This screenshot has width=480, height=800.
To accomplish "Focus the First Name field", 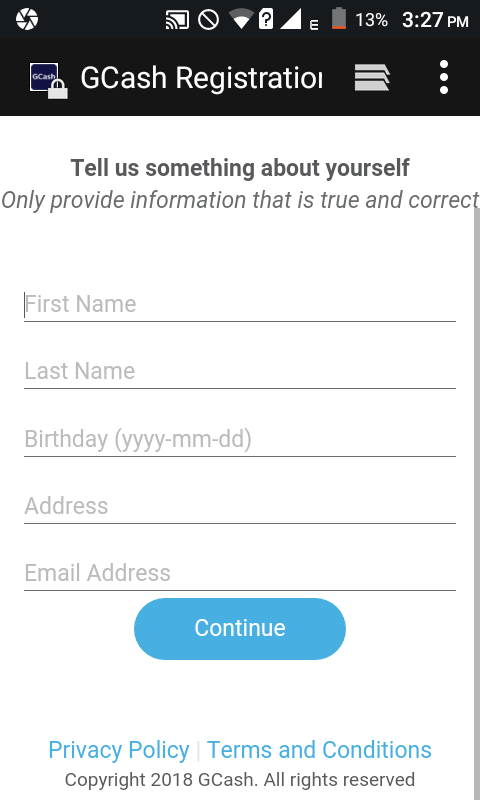I will tap(240, 305).
